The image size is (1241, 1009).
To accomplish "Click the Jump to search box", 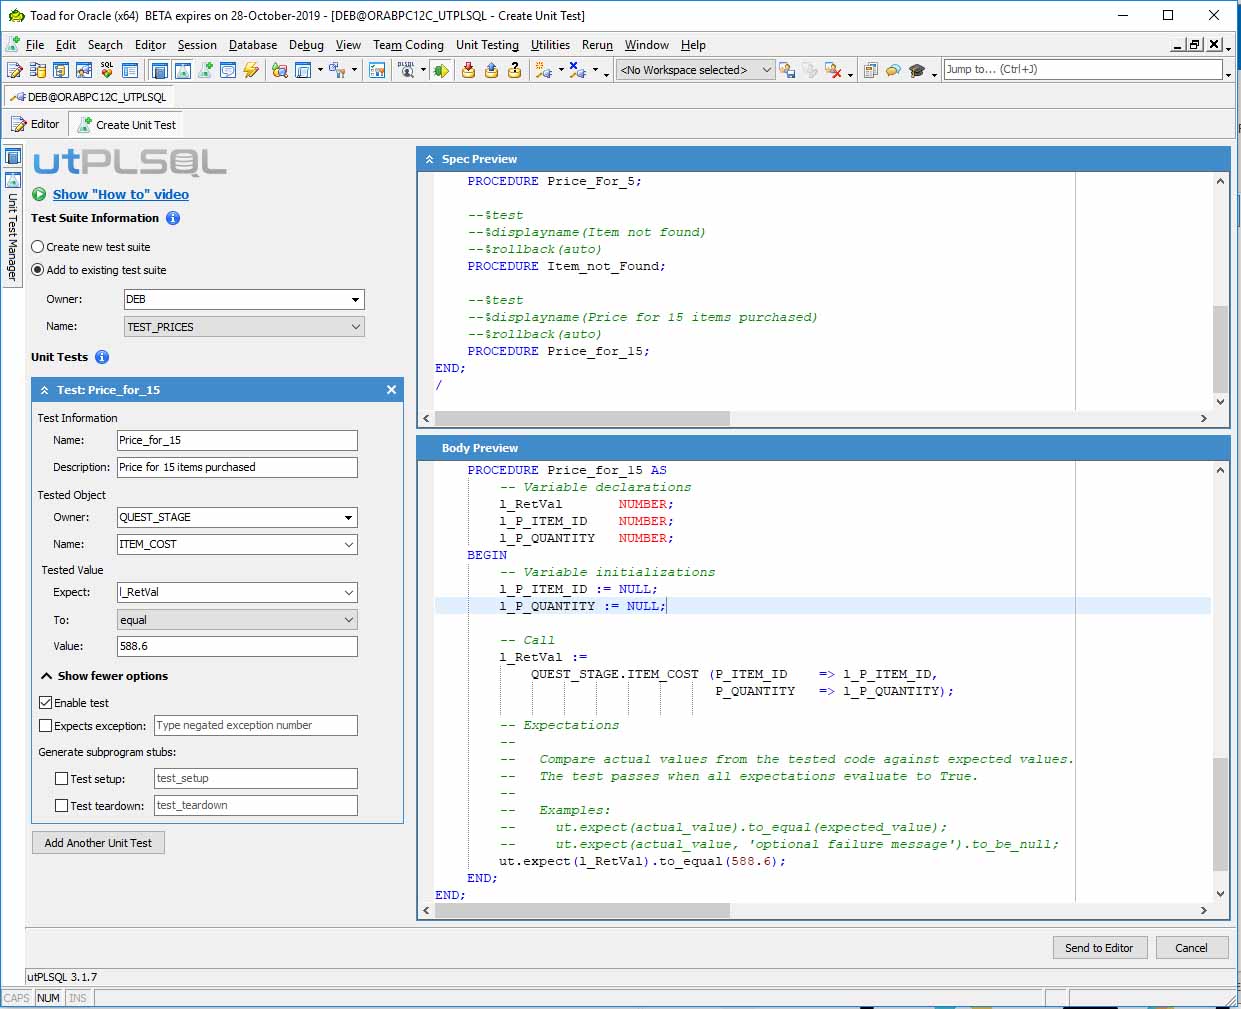I will coord(1083,70).
